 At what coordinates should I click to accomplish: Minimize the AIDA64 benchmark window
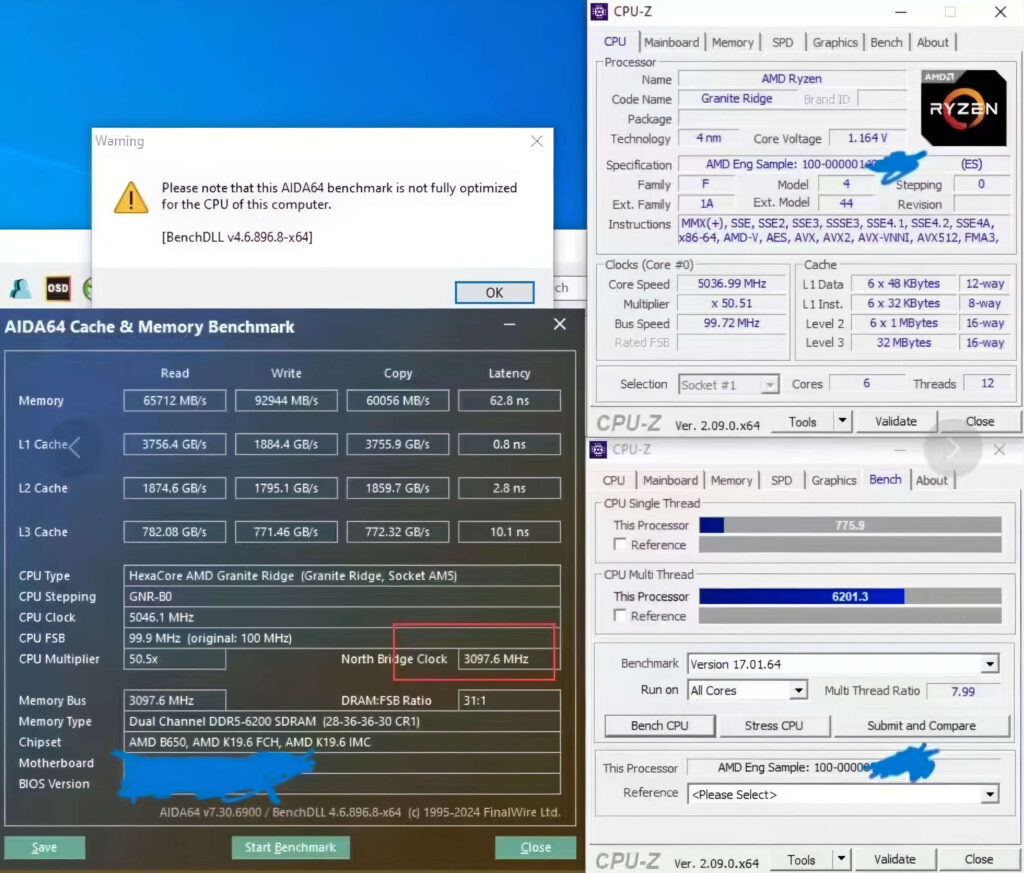click(x=509, y=325)
